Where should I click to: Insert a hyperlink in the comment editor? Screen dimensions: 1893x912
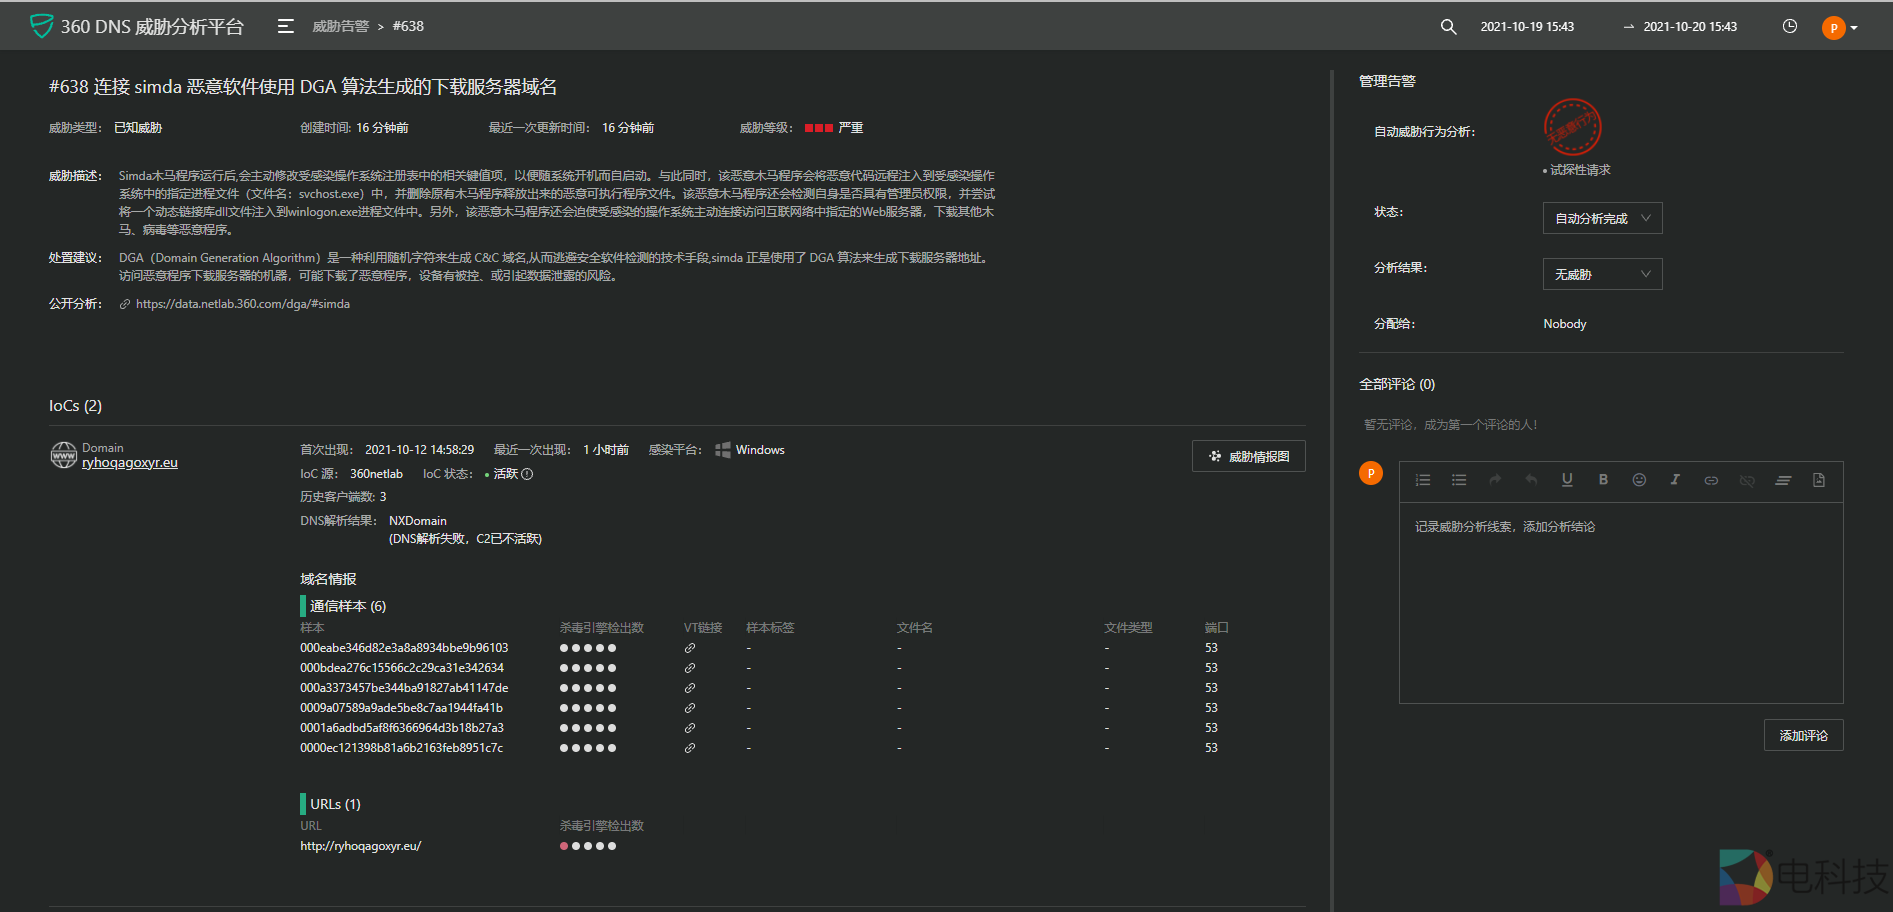pyautogui.click(x=1711, y=480)
